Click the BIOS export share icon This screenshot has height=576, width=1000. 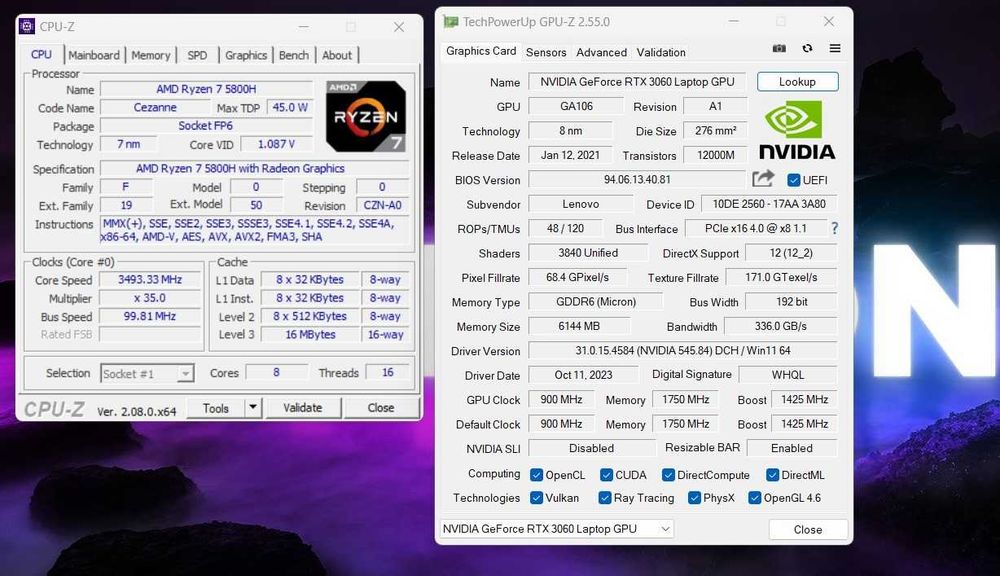point(763,179)
